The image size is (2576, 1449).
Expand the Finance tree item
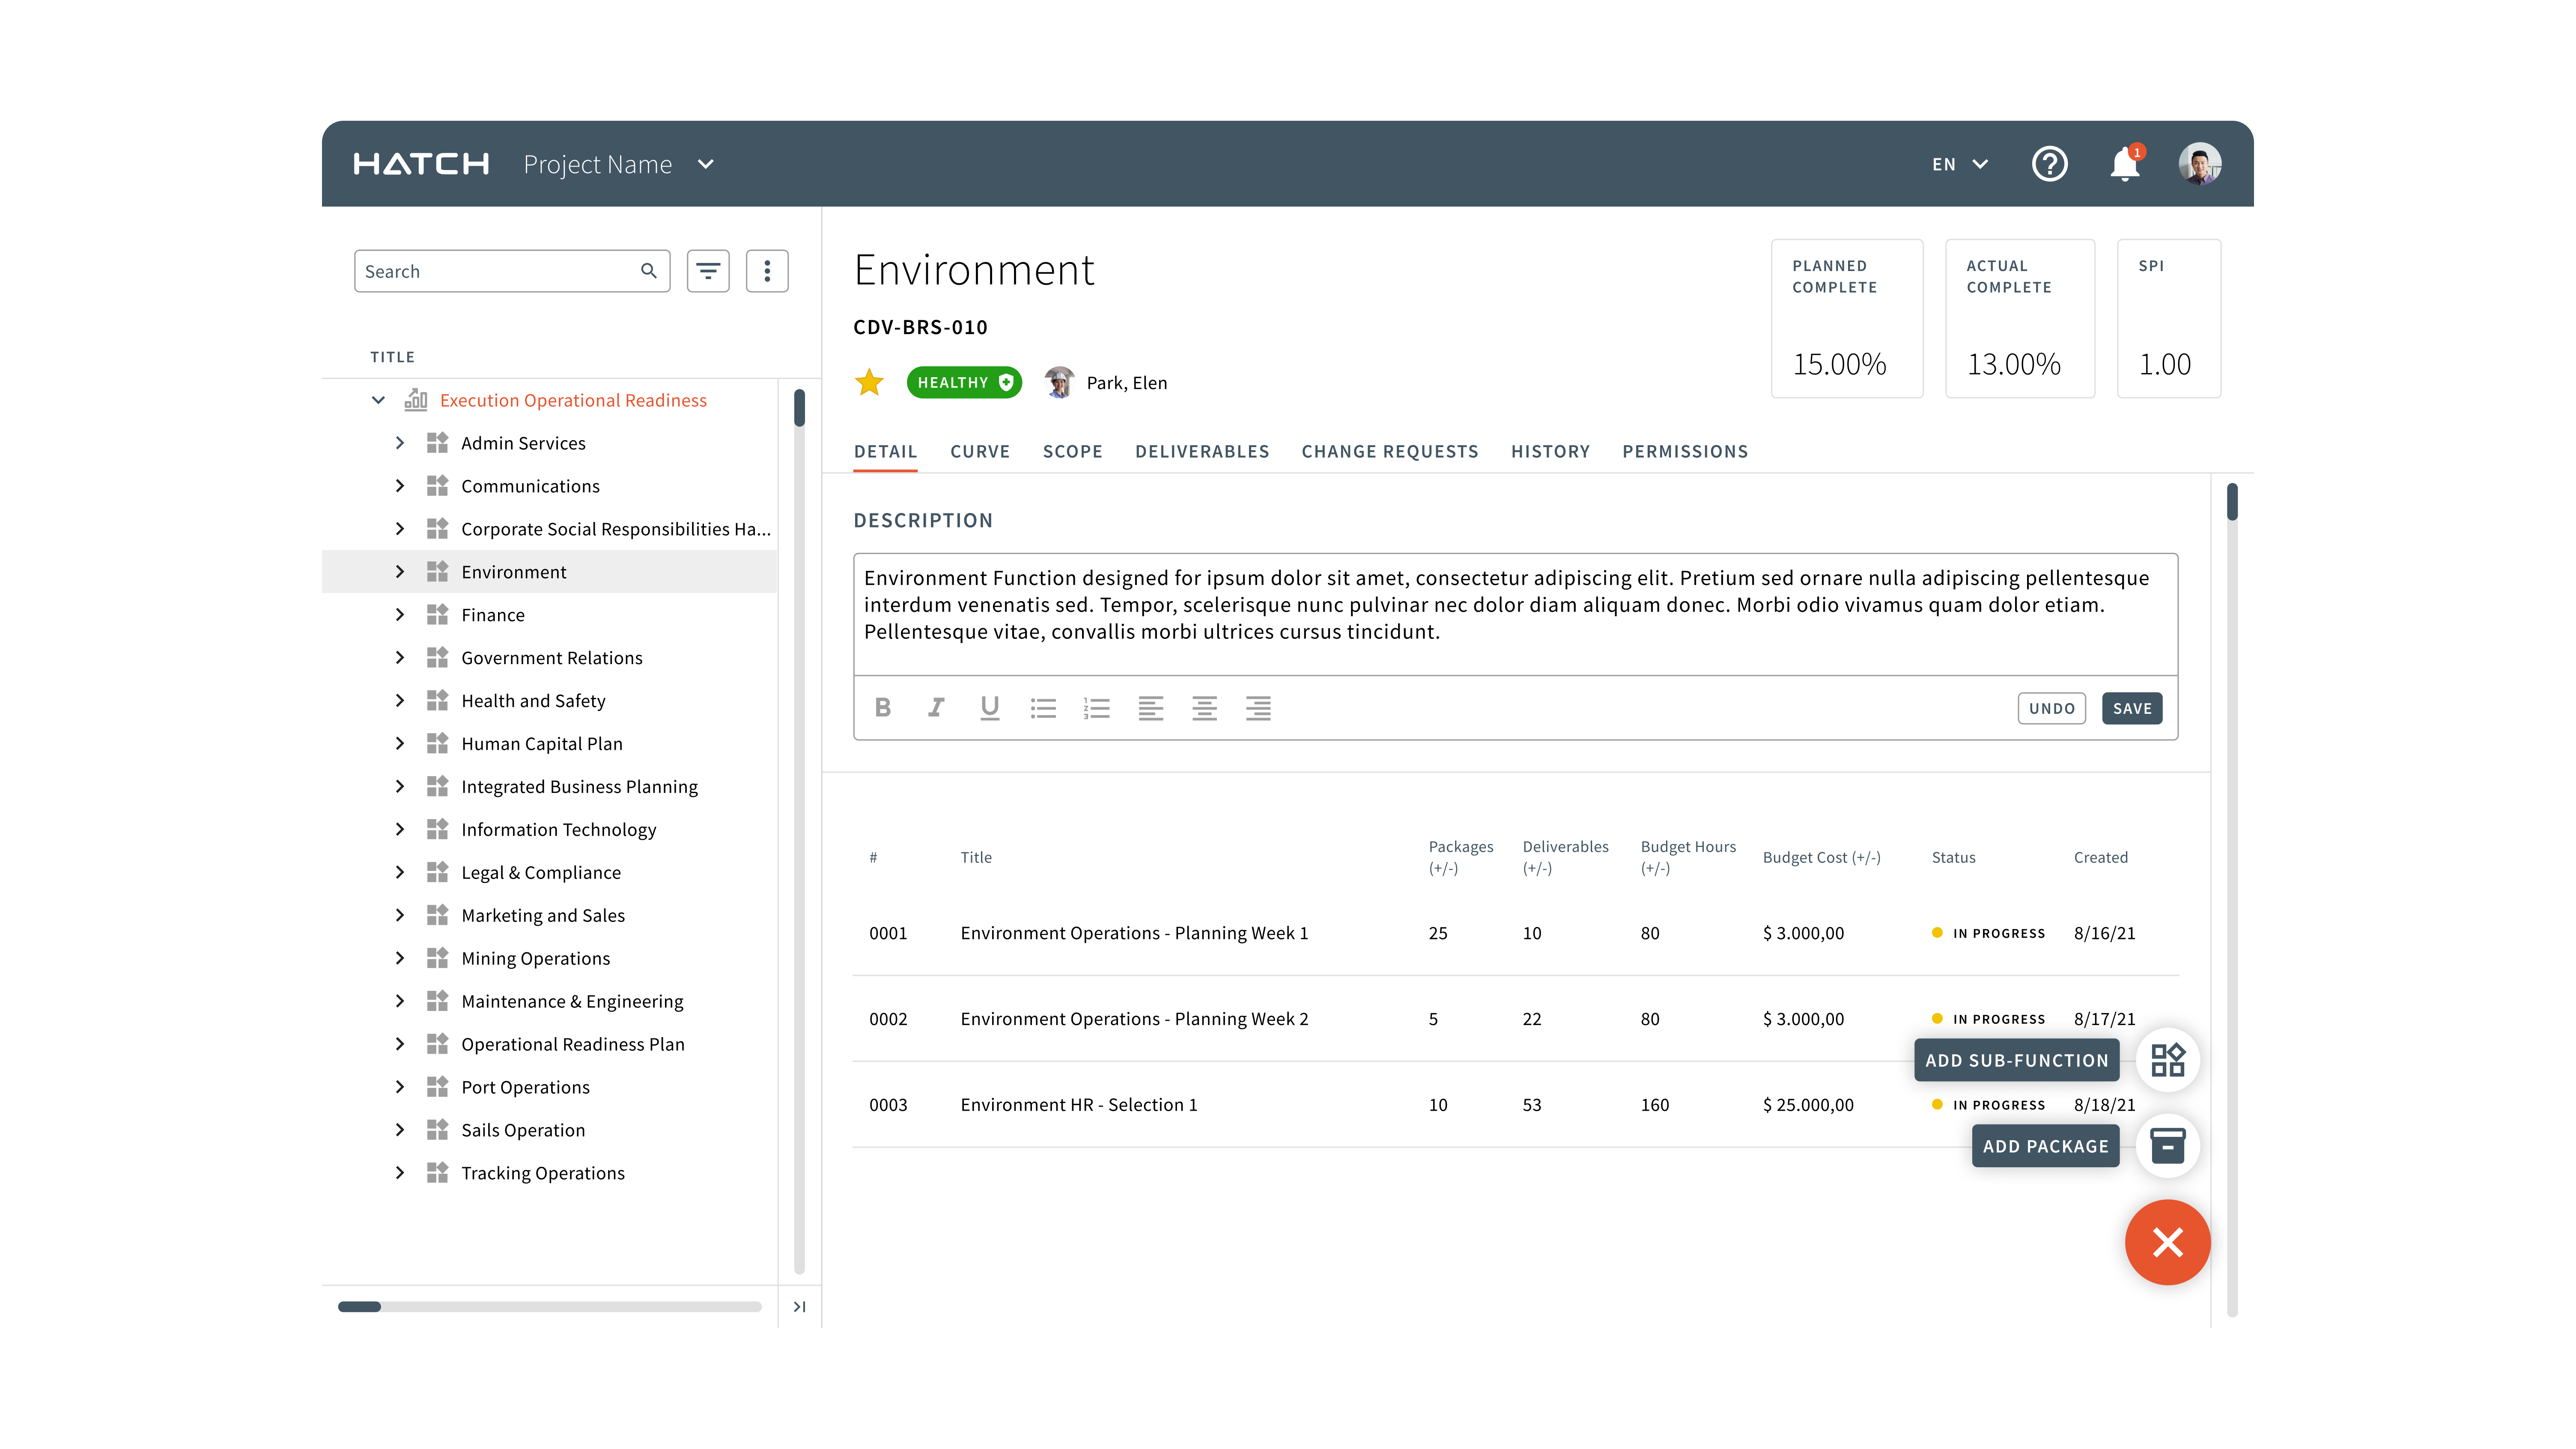400,615
